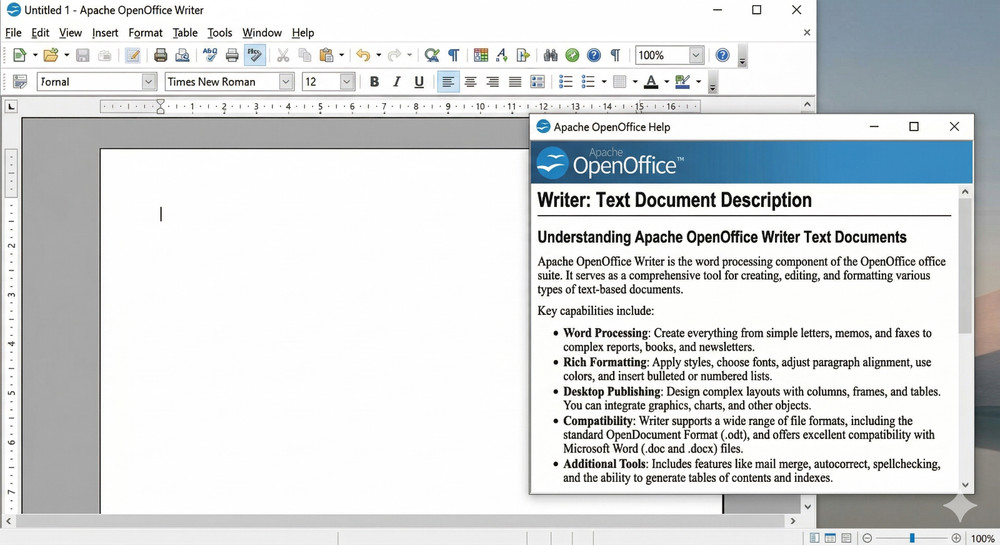
Task: Select Centered paragraph alignment
Action: point(471,82)
